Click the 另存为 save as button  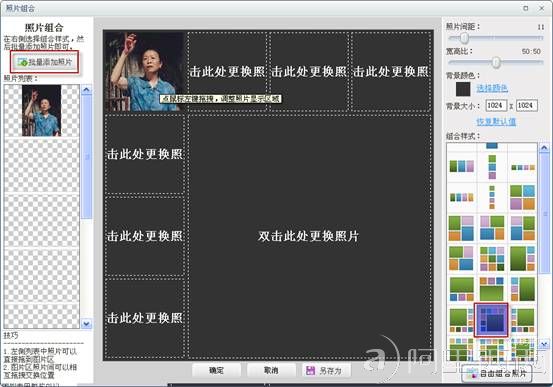[x=326, y=370]
